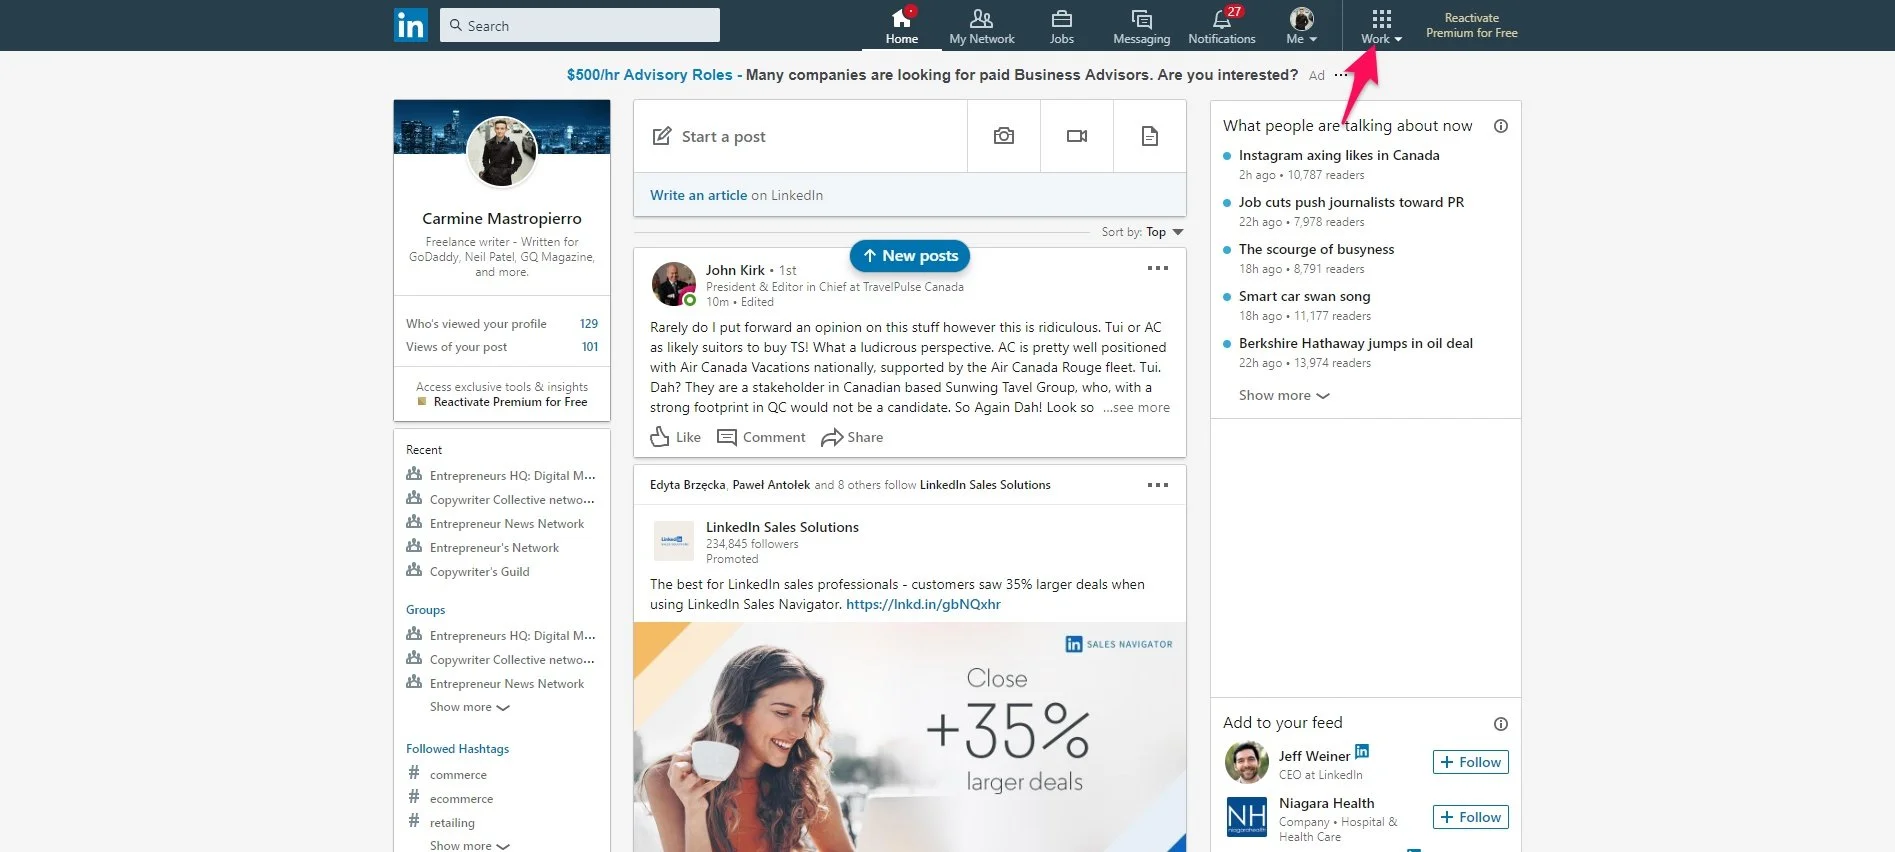Click the info icon beside What people are talking about
1895x852 pixels.
tap(1501, 126)
